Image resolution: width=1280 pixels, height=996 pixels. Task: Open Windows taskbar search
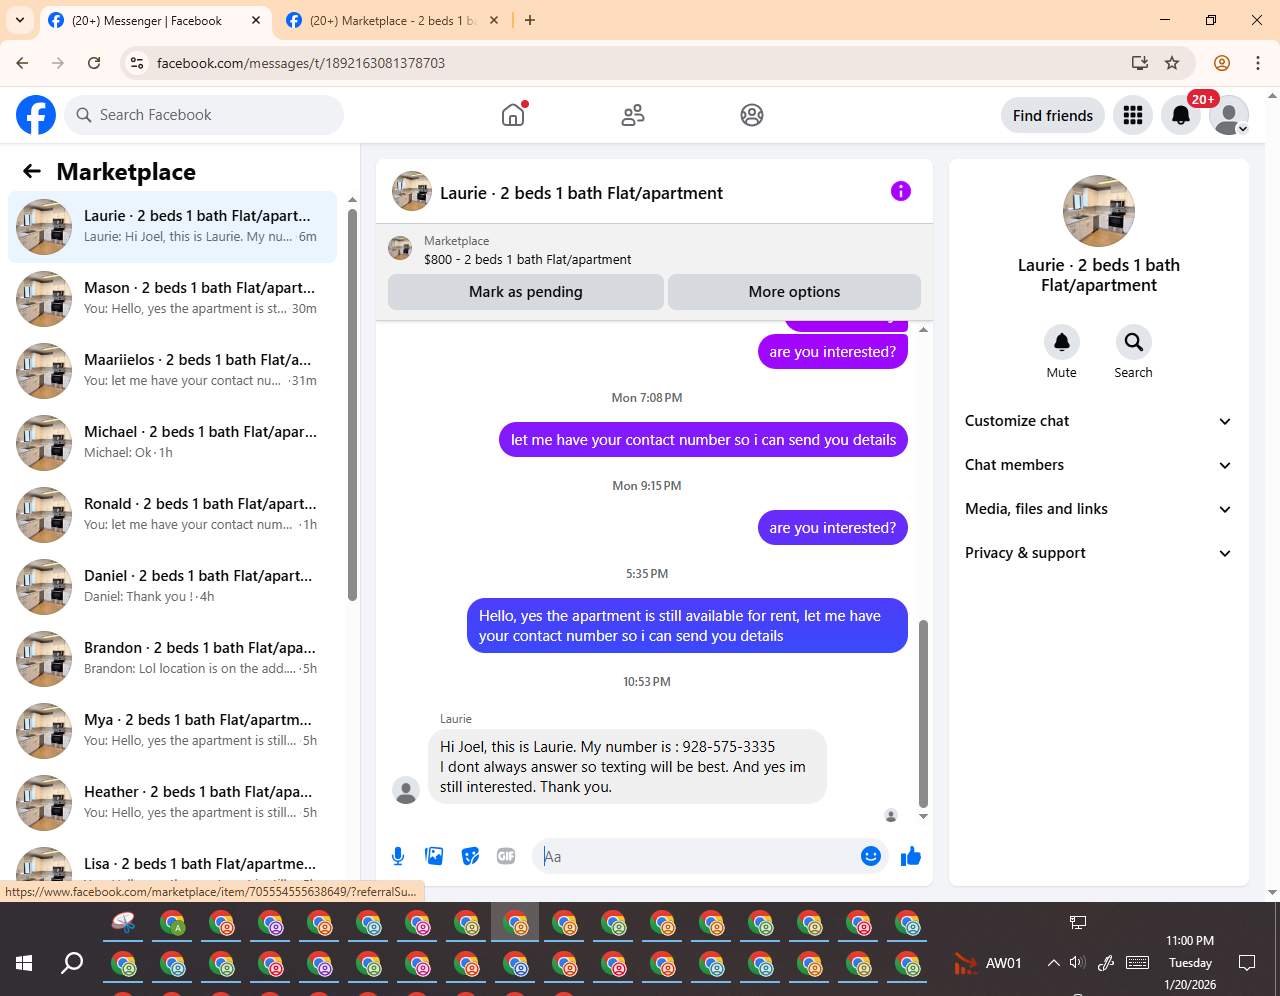pos(72,963)
